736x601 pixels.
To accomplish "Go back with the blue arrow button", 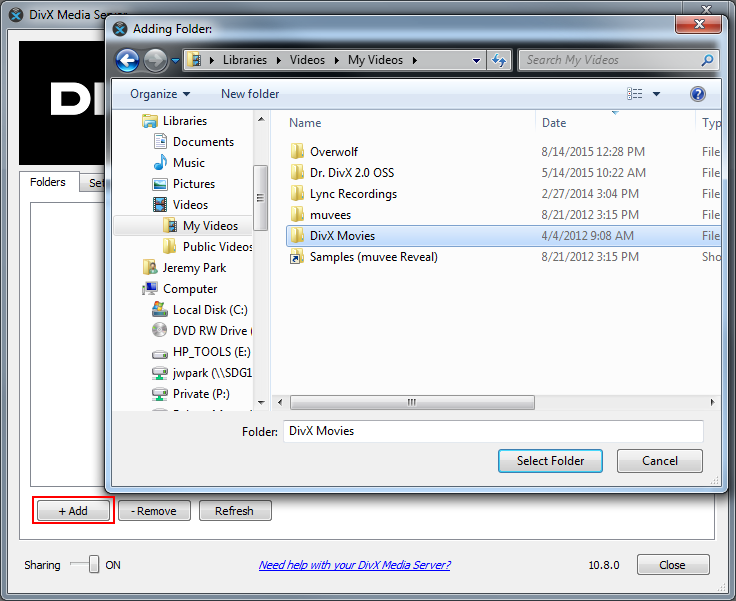I will (127, 61).
